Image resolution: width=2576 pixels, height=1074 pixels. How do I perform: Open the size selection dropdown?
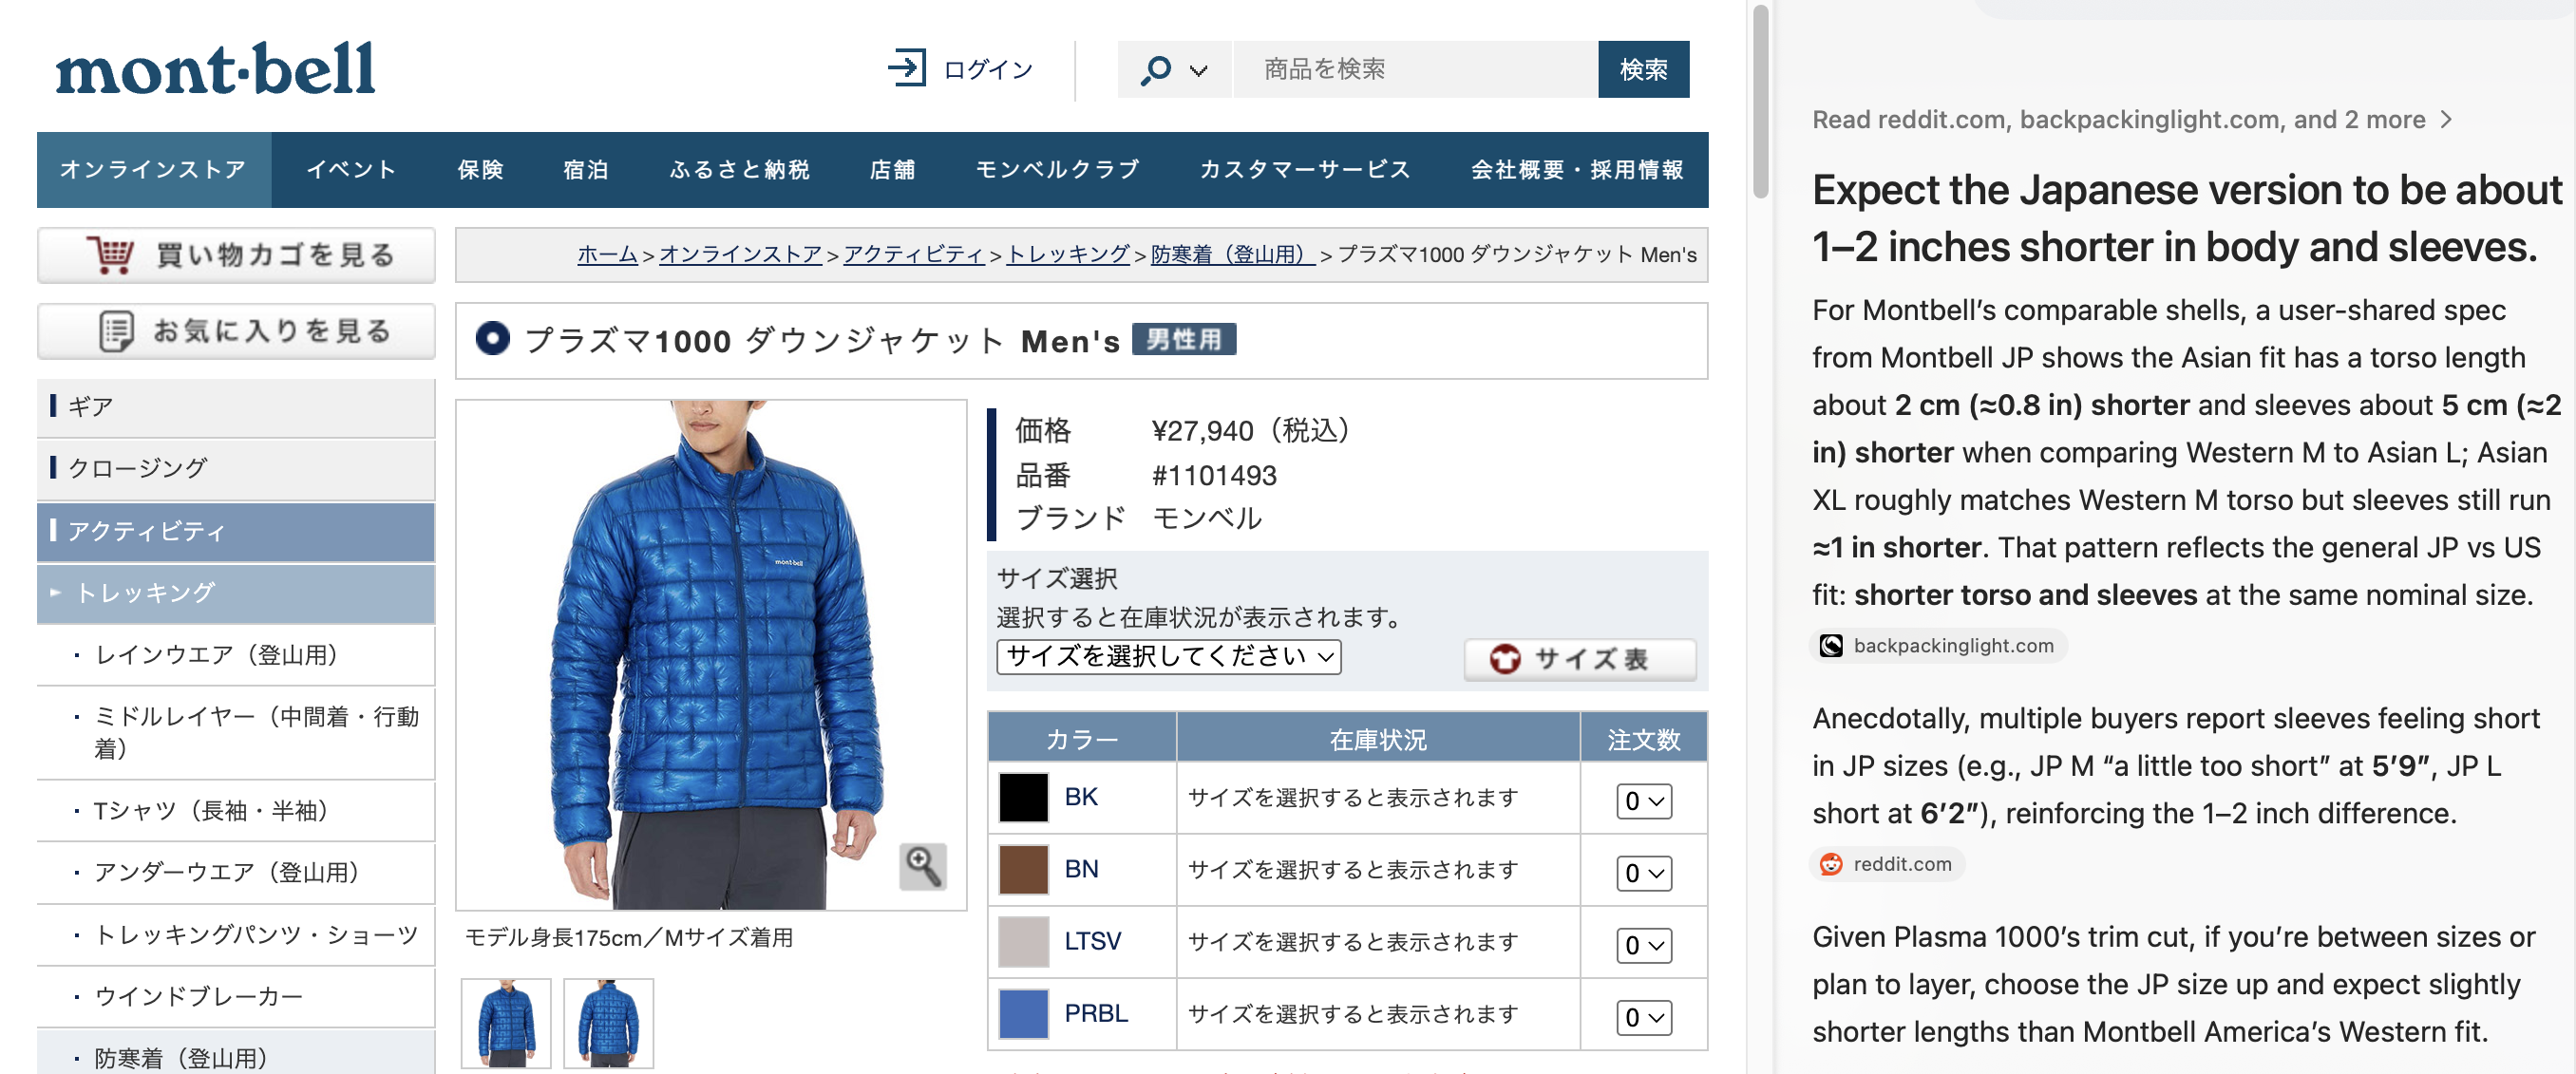[x=1168, y=657]
